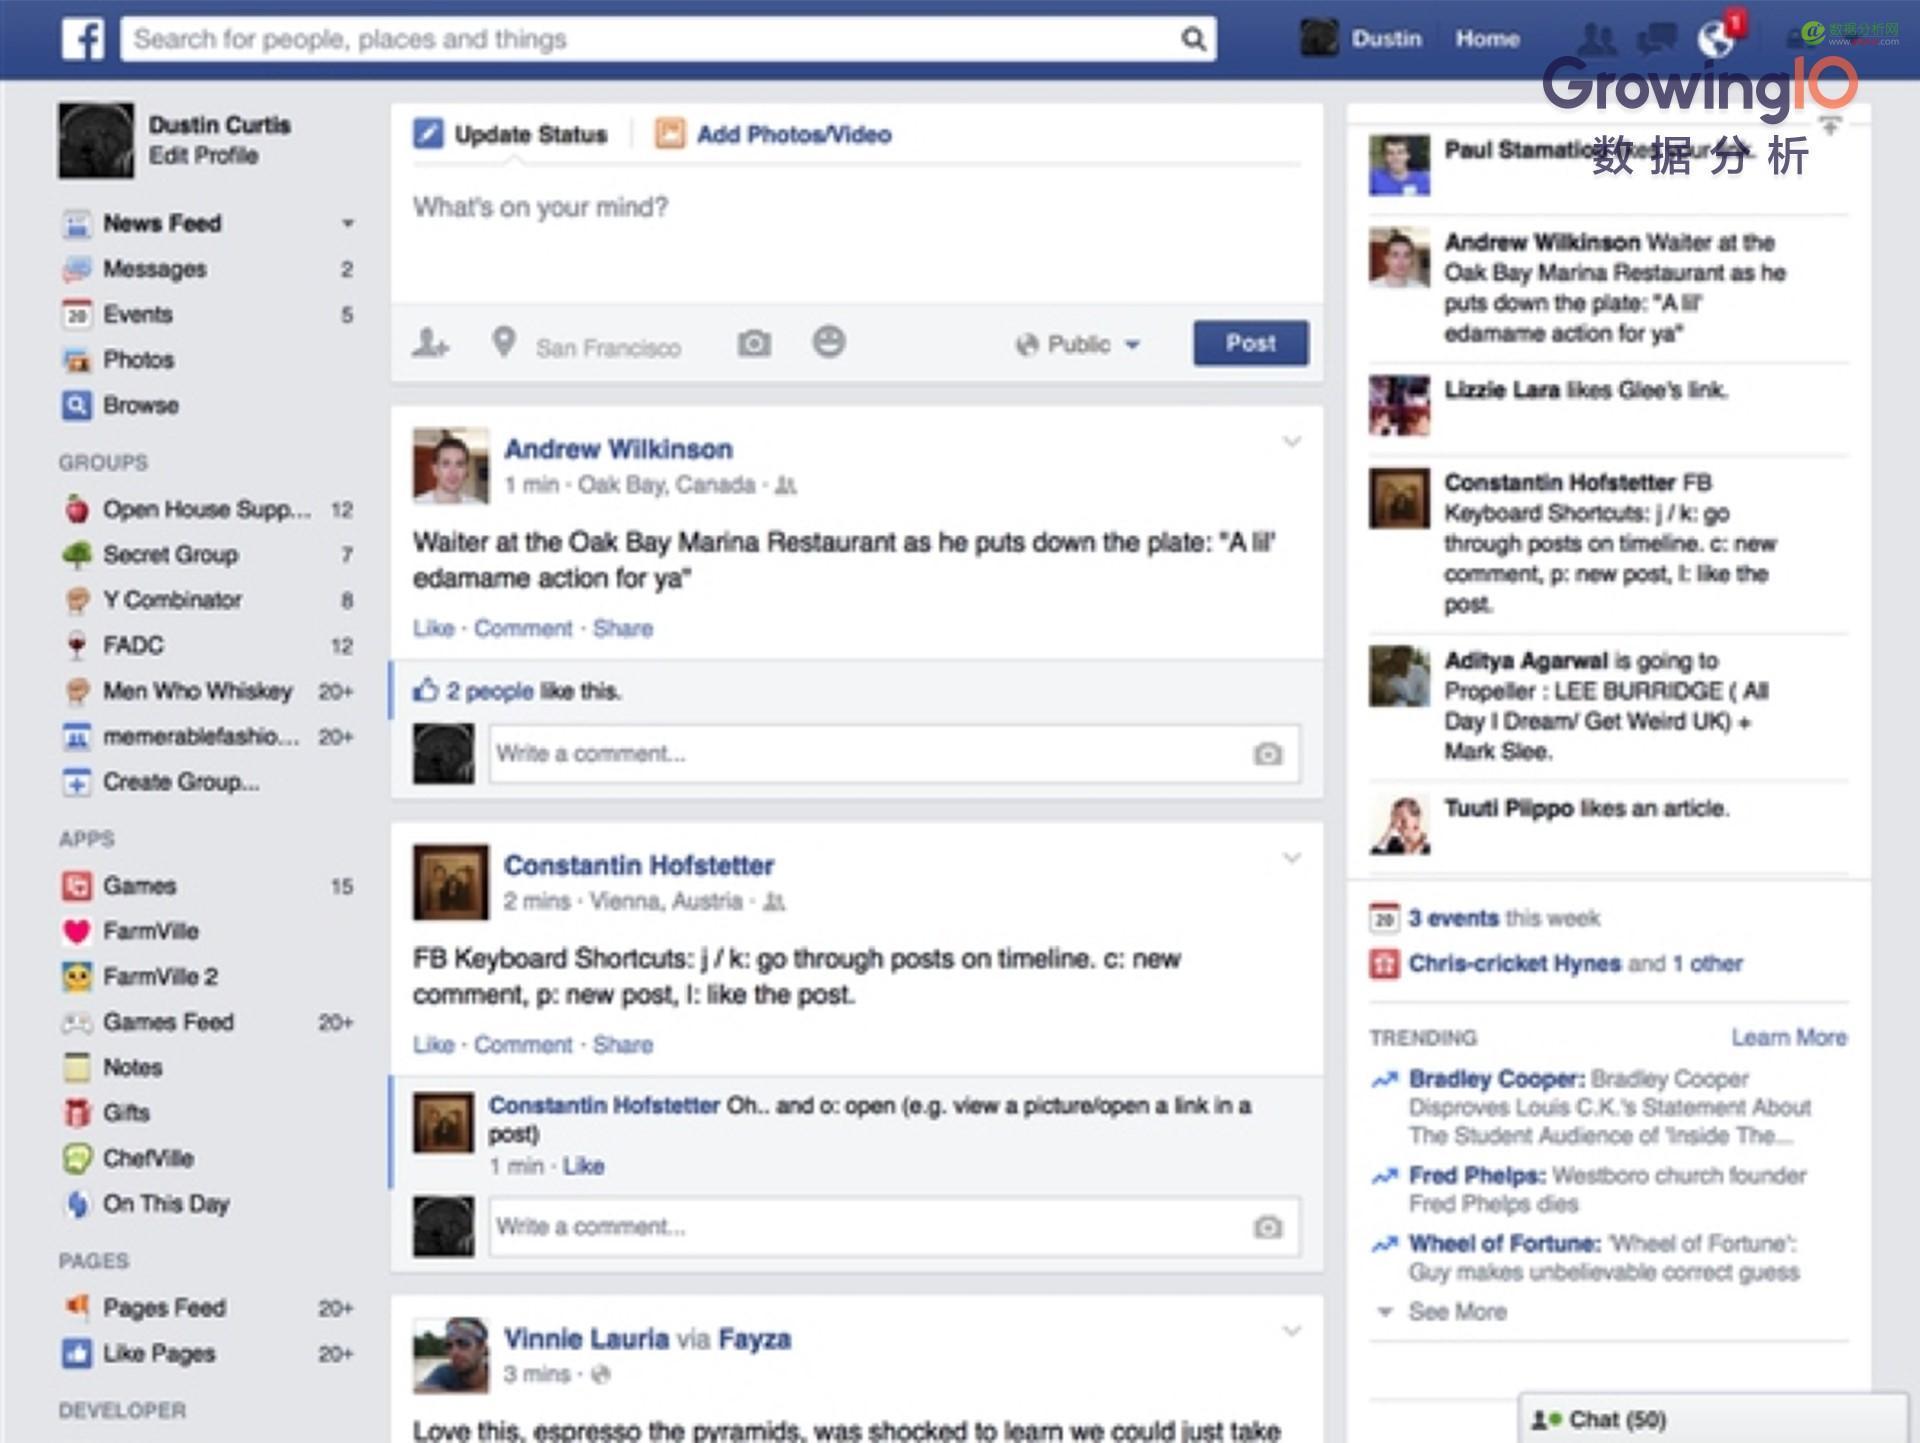This screenshot has height=1443, width=1920.
Task: Click the search magnifier icon
Action: tap(1193, 39)
